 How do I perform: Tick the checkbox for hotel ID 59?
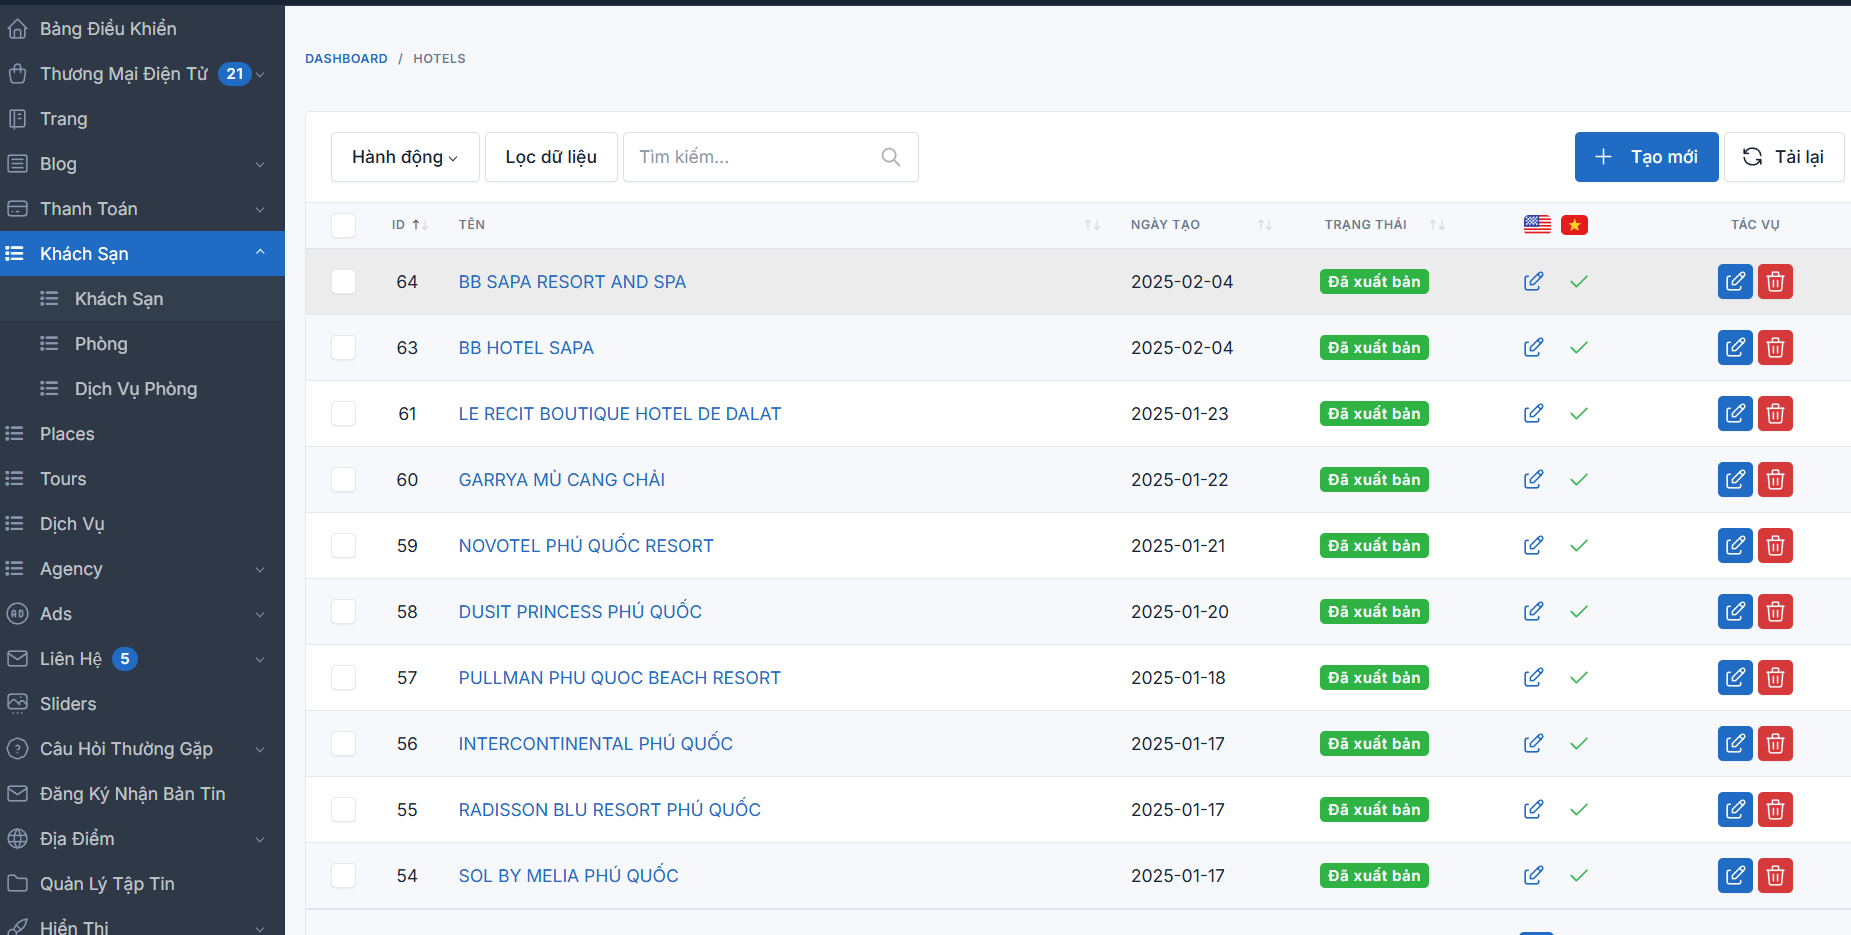pyautogui.click(x=343, y=546)
